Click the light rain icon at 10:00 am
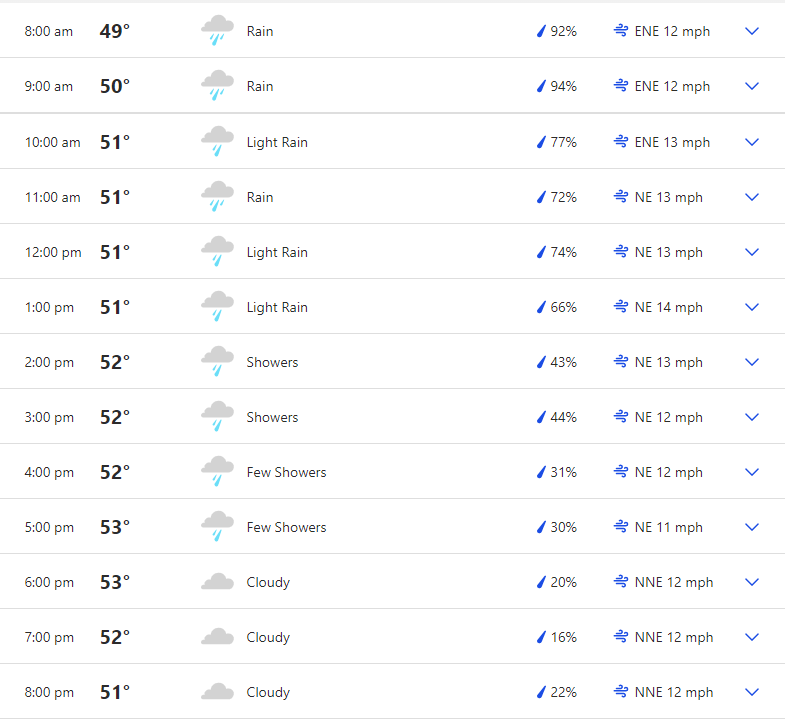 click(217, 142)
